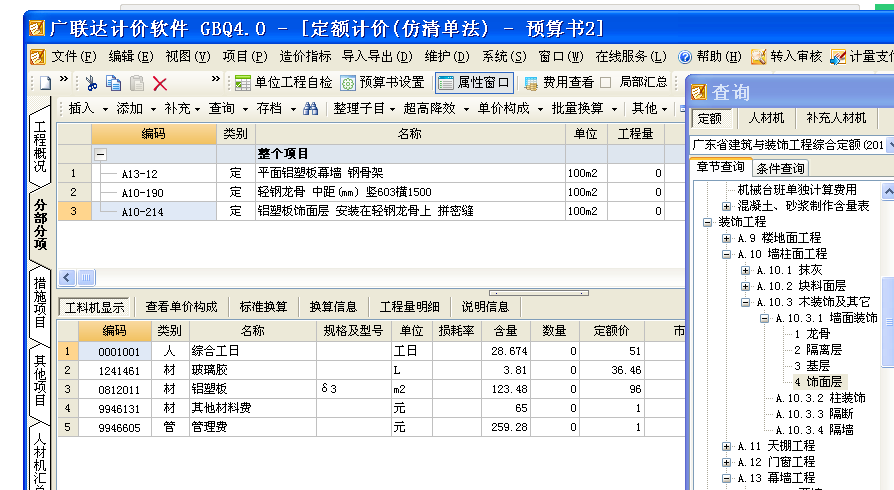This screenshot has width=894, height=490.
Task: Open the 添加 dropdown
Action: click(x=136, y=108)
